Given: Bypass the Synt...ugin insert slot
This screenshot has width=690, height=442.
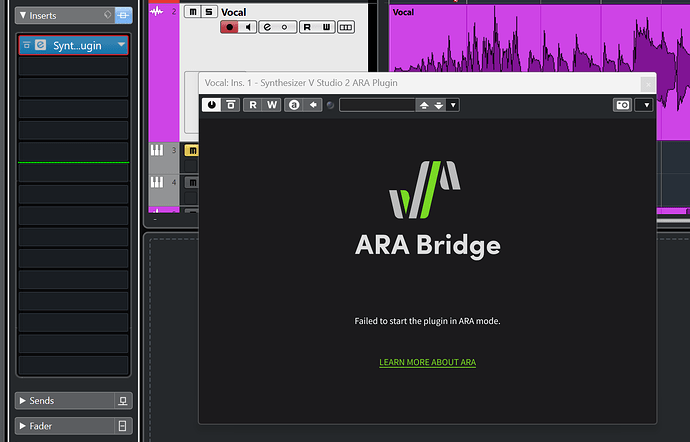Looking at the screenshot, I should point(26,45).
